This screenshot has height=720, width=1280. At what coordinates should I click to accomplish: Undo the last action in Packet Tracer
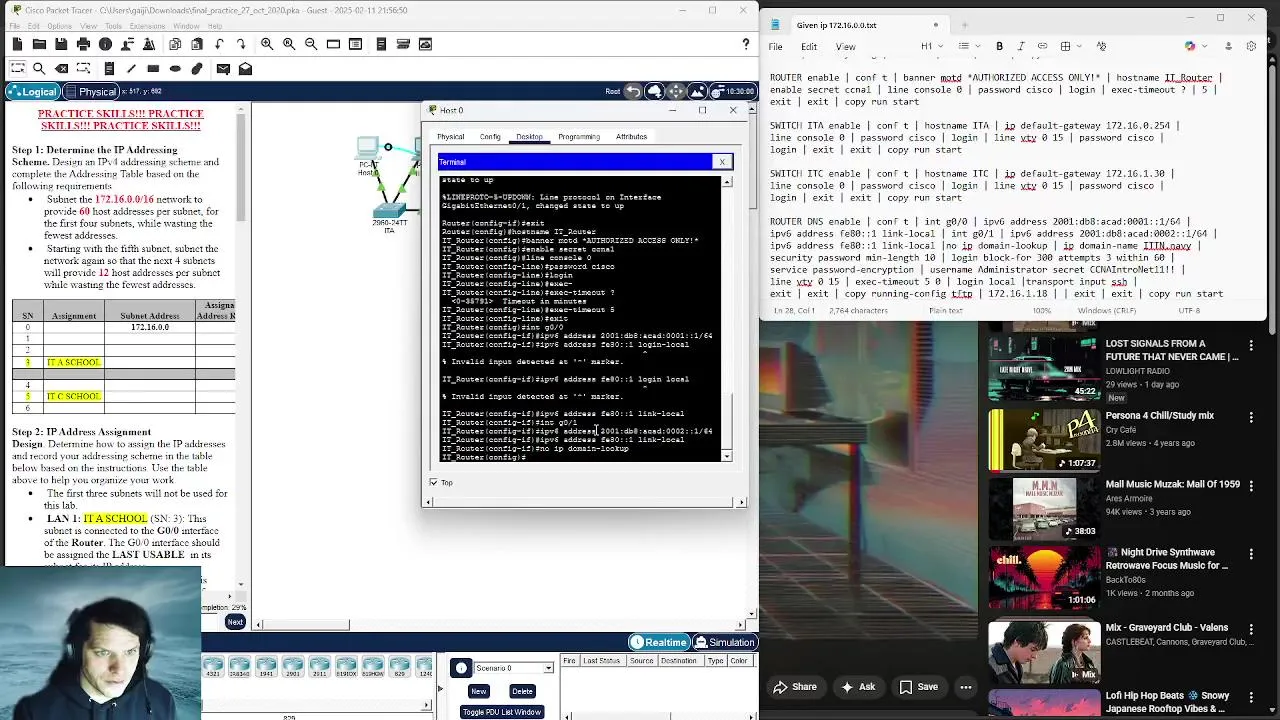[x=219, y=44]
